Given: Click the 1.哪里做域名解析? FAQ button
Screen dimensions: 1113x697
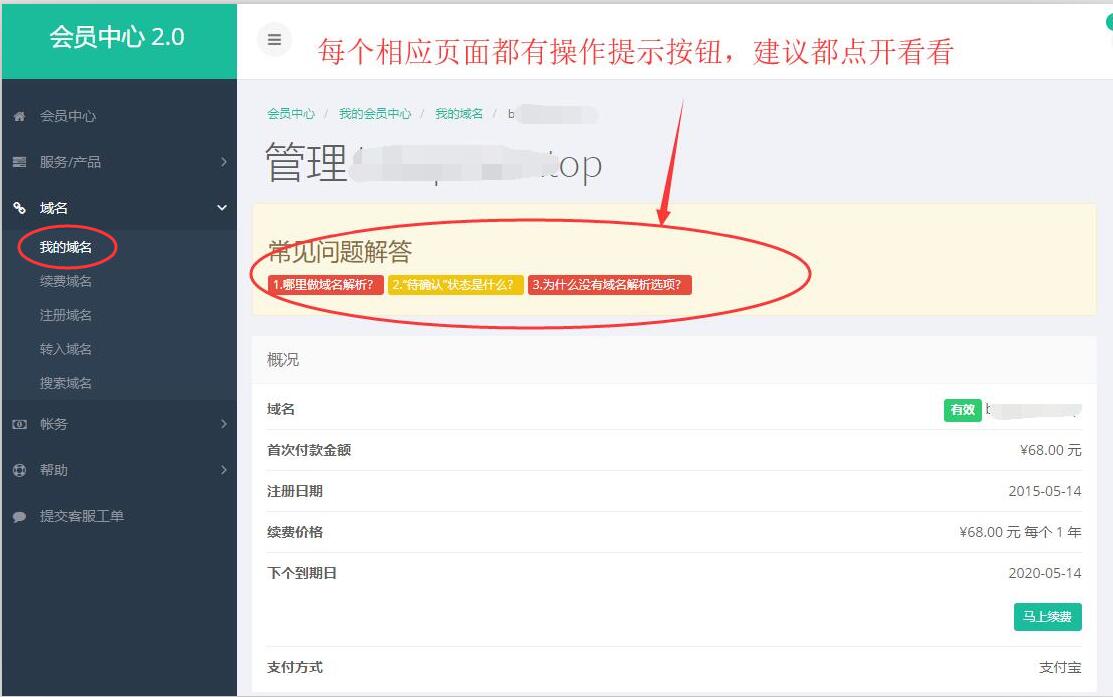Looking at the screenshot, I should [326, 285].
